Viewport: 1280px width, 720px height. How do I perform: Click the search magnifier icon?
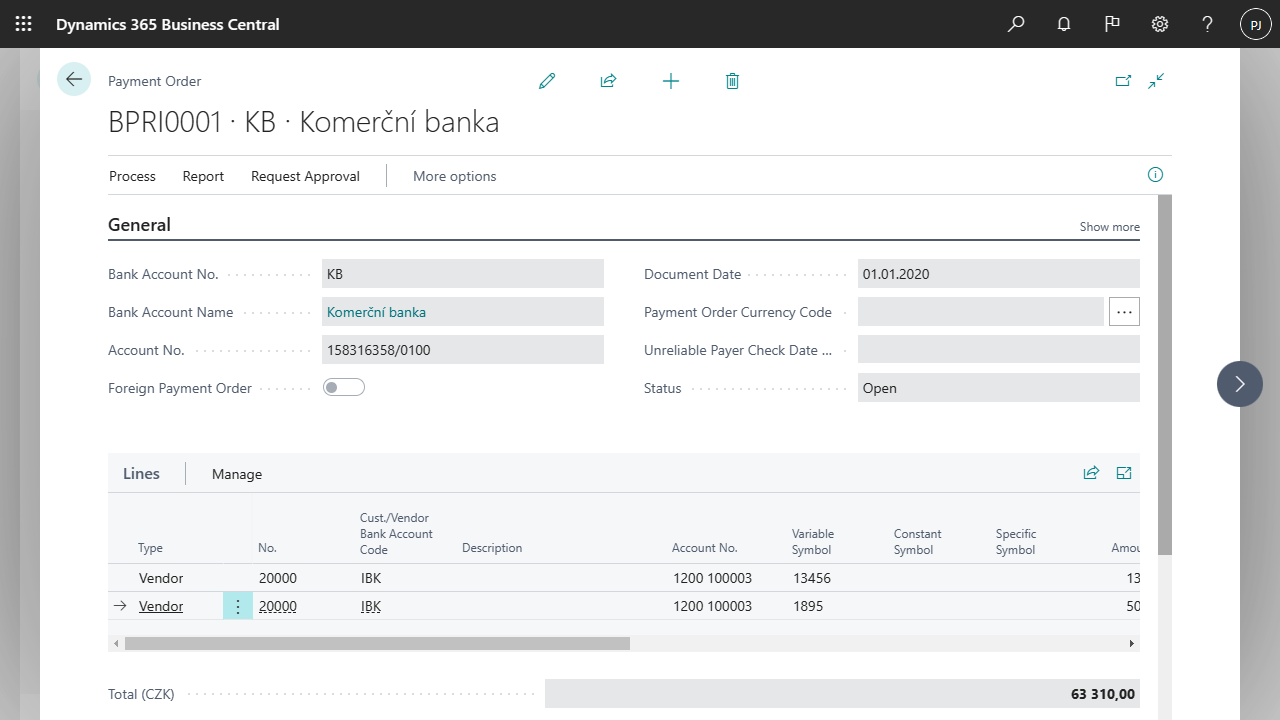click(1016, 24)
